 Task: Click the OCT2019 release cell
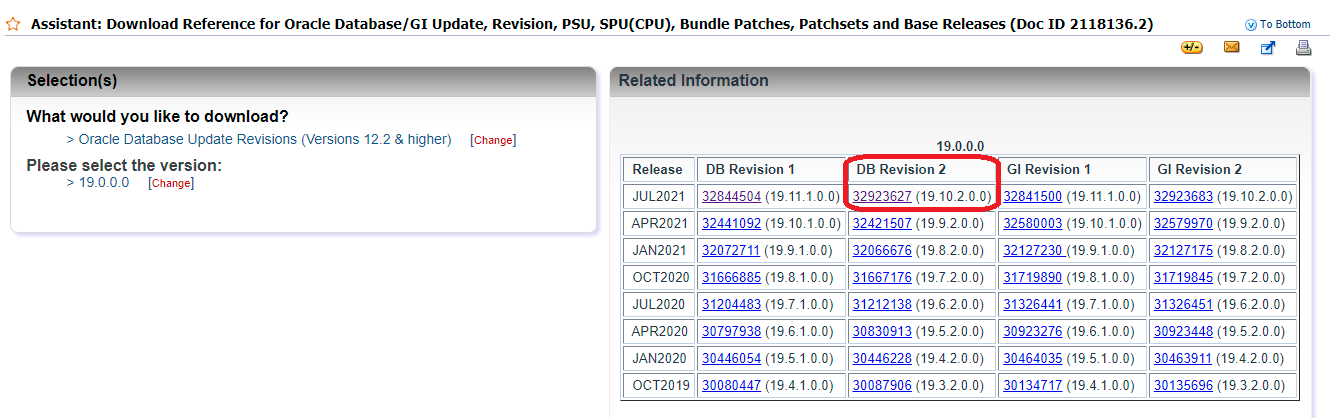click(x=657, y=385)
